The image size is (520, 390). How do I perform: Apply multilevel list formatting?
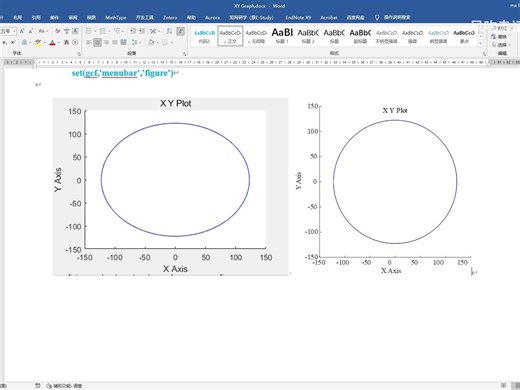coord(117,31)
